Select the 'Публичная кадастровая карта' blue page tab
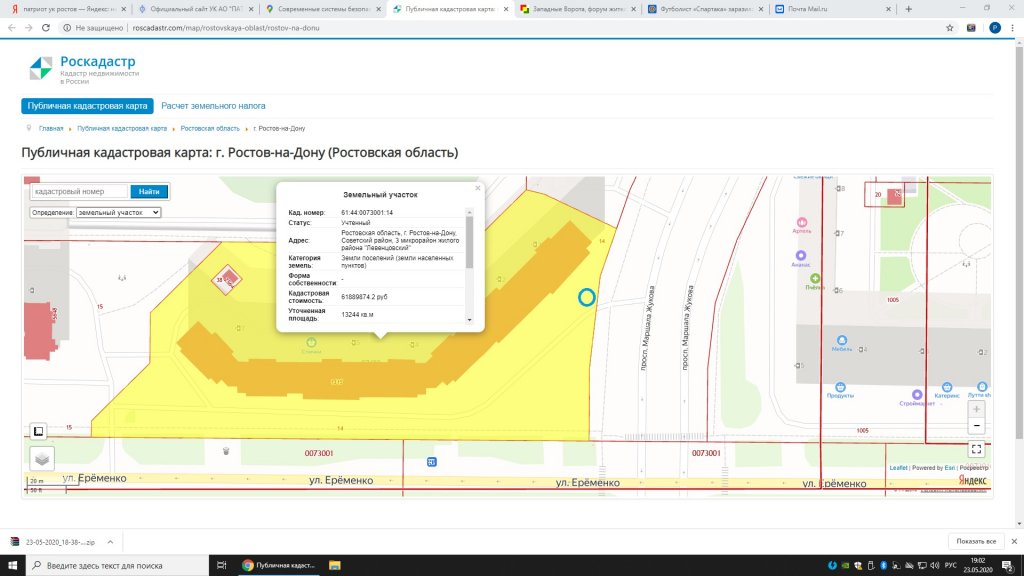Screen dimensions: 1024x576 [88, 106]
